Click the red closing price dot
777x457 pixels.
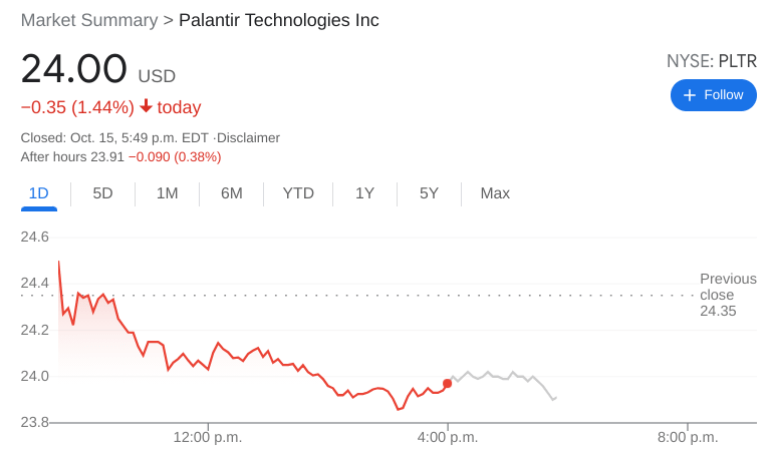(x=447, y=383)
